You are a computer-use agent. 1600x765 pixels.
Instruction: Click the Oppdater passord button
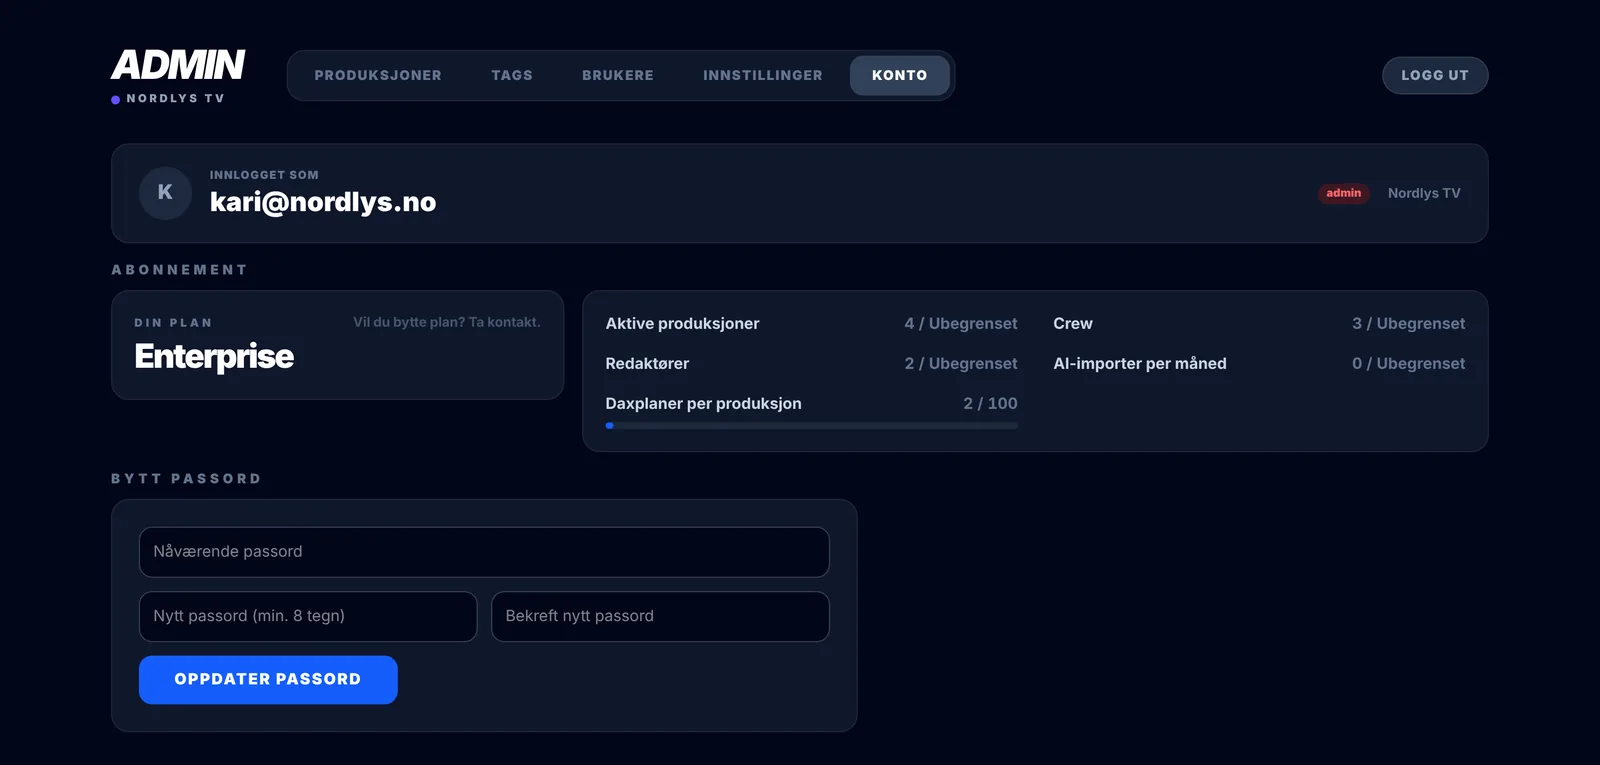tap(268, 680)
